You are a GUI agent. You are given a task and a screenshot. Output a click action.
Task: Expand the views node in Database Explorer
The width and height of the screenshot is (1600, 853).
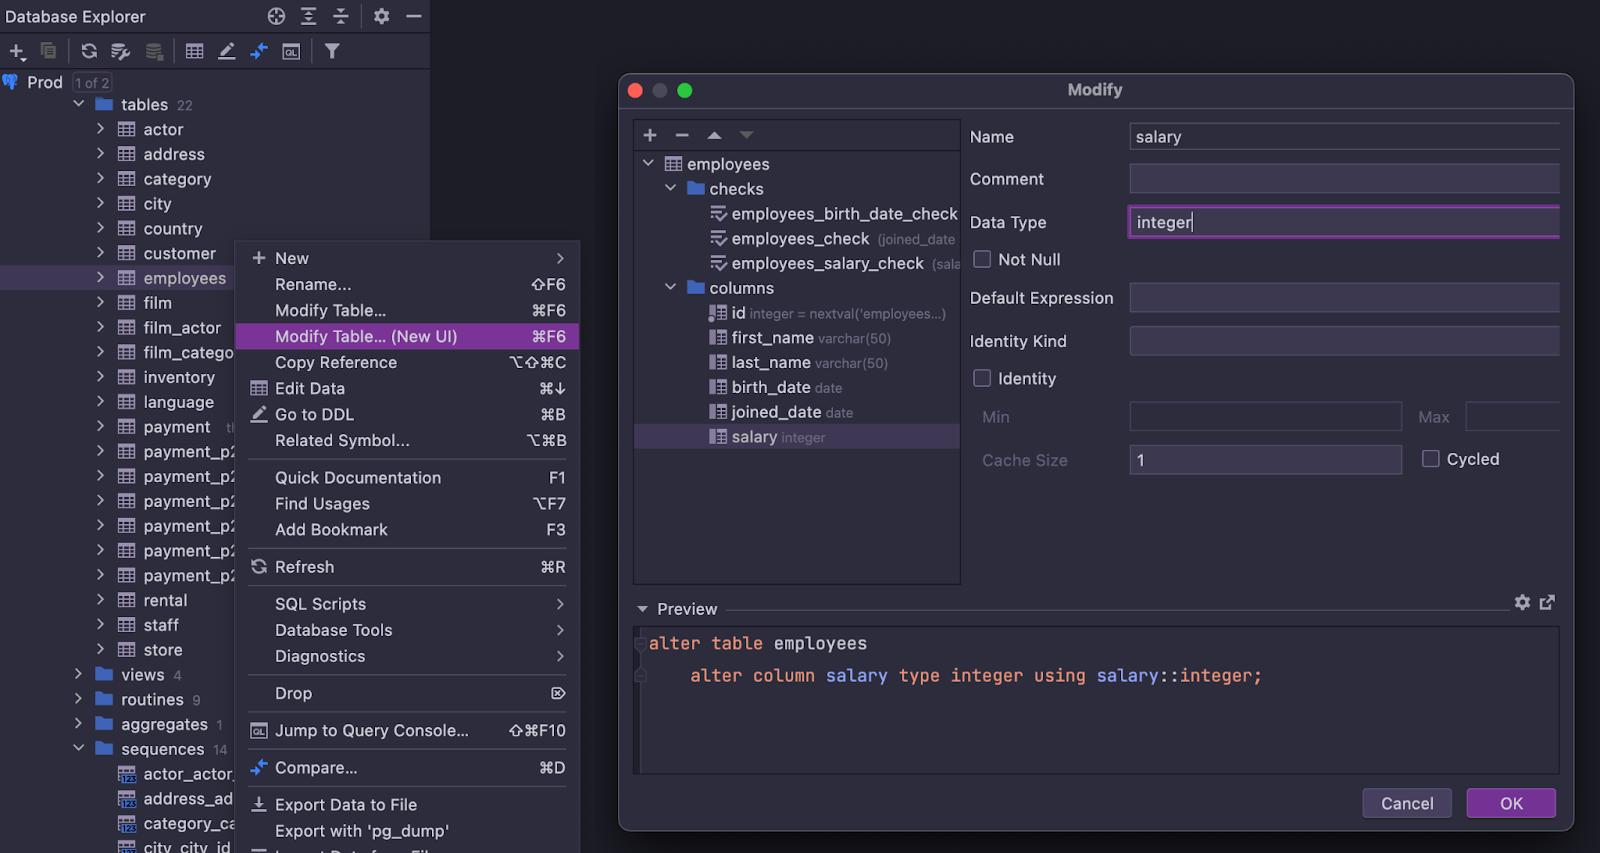coord(78,674)
